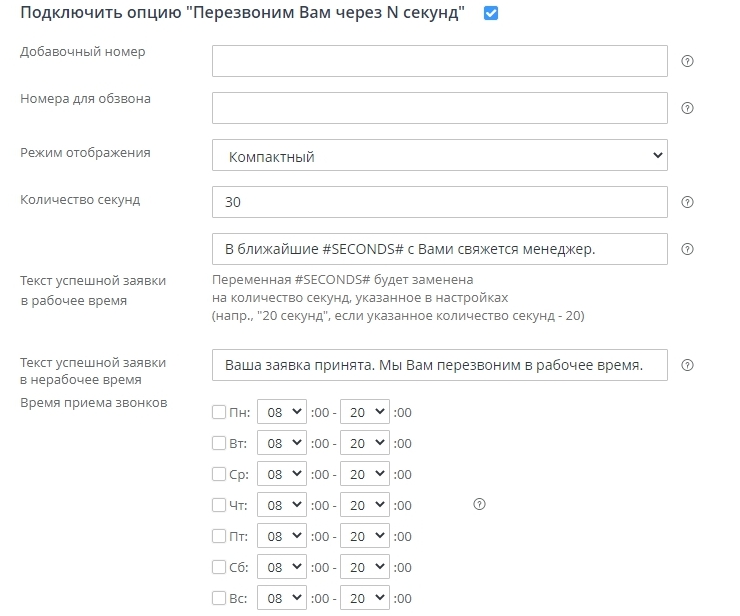The image size is (740, 616).
Task: Open Режим отображения dropdown showing Компактный
Action: point(440,155)
